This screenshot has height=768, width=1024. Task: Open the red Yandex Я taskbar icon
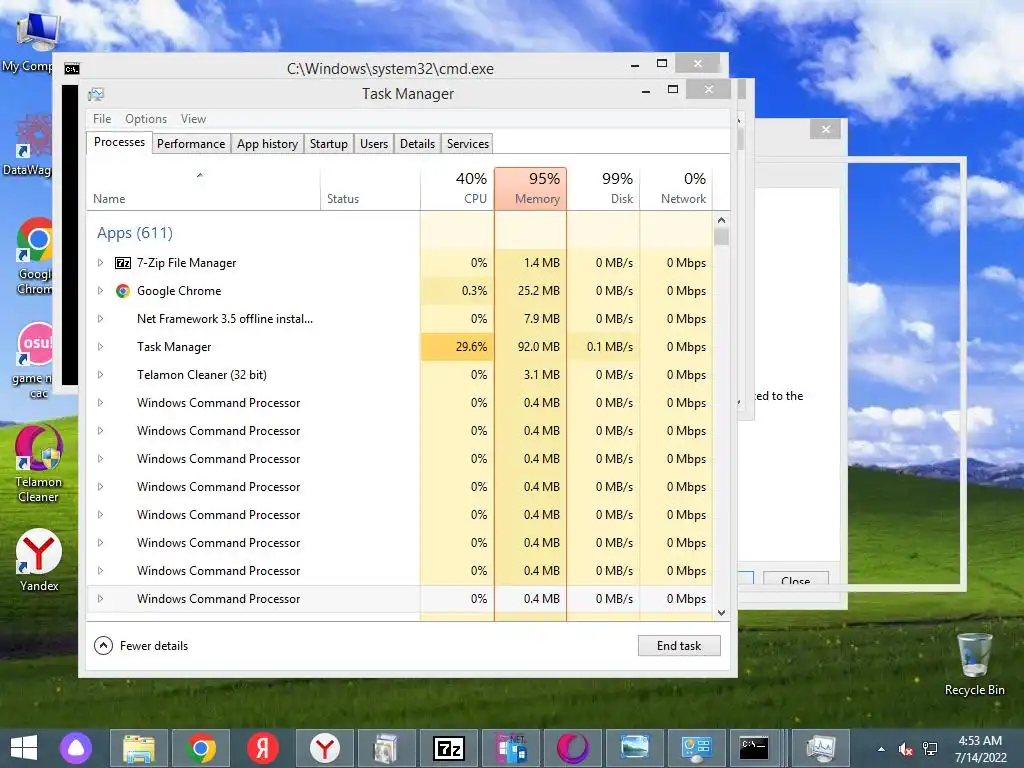point(263,748)
